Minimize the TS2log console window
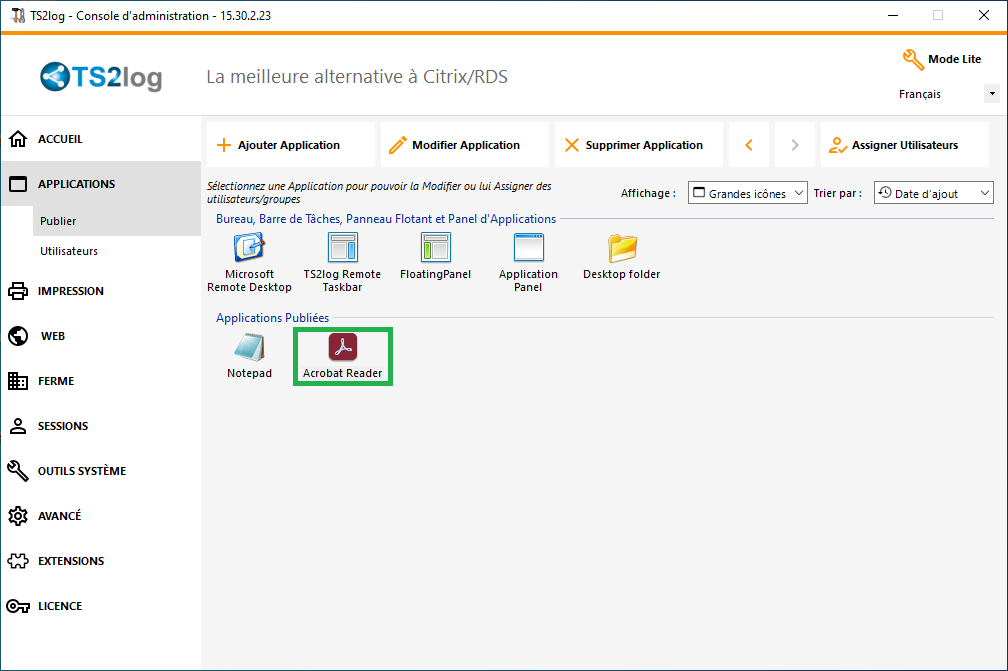Screen dimensions: 1008x671 tap(893, 15)
